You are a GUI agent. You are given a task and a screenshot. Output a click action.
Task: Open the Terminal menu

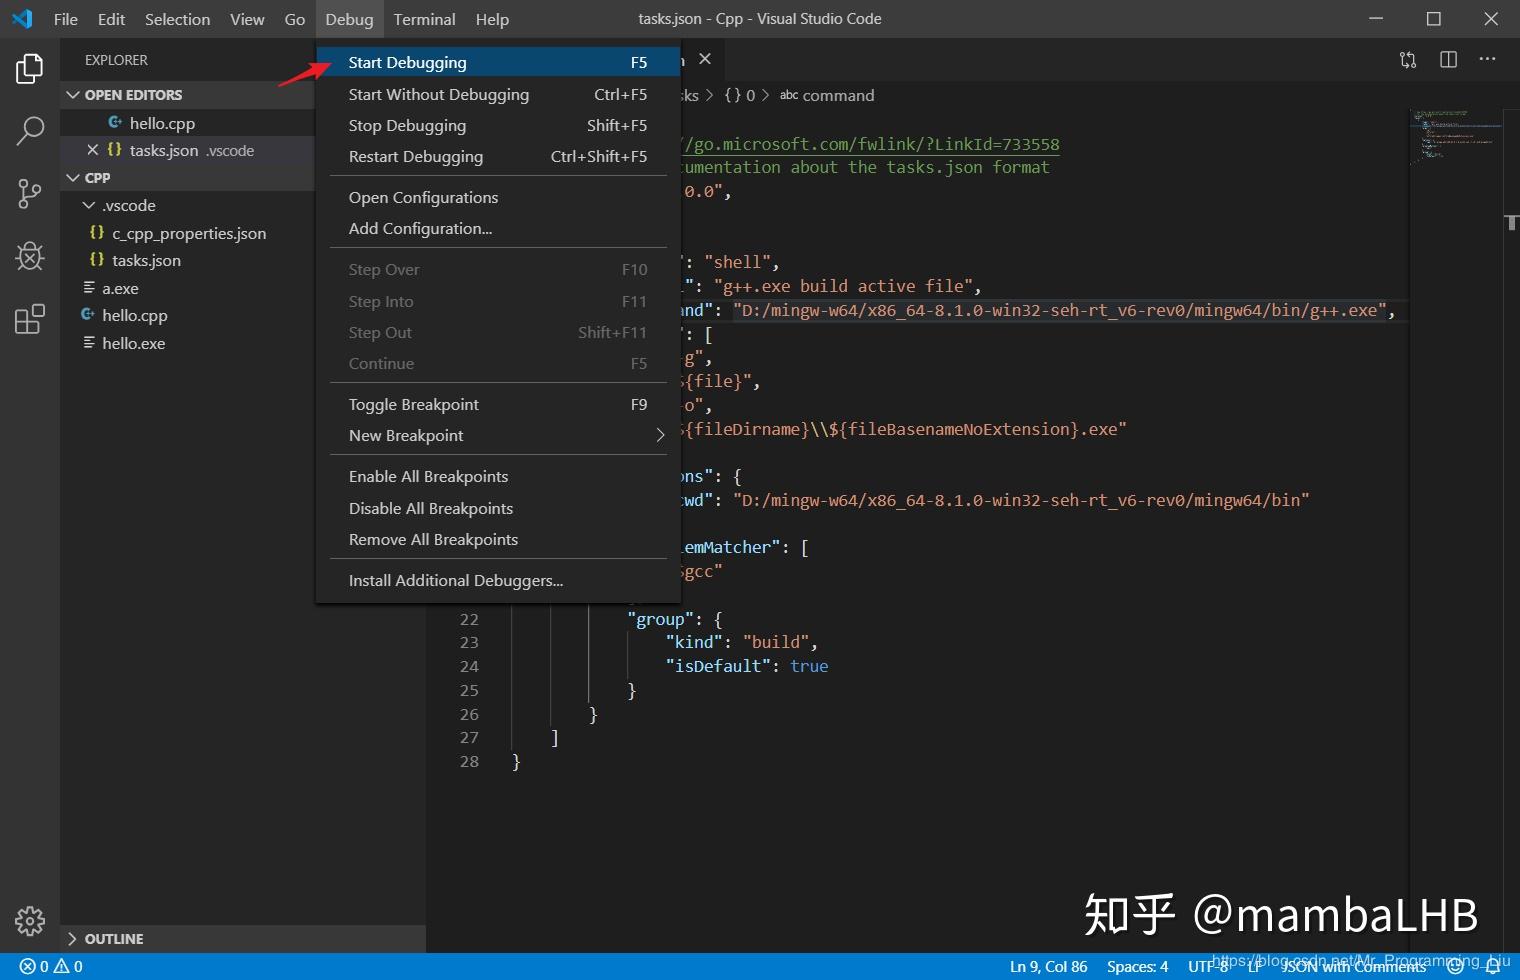(424, 19)
